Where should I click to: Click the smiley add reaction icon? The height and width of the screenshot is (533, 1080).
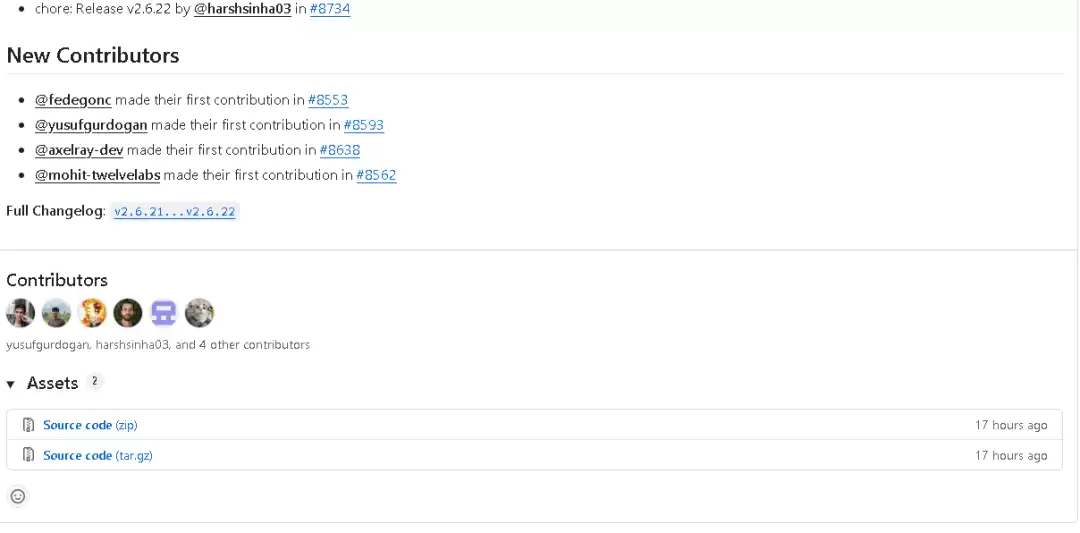click(18, 496)
